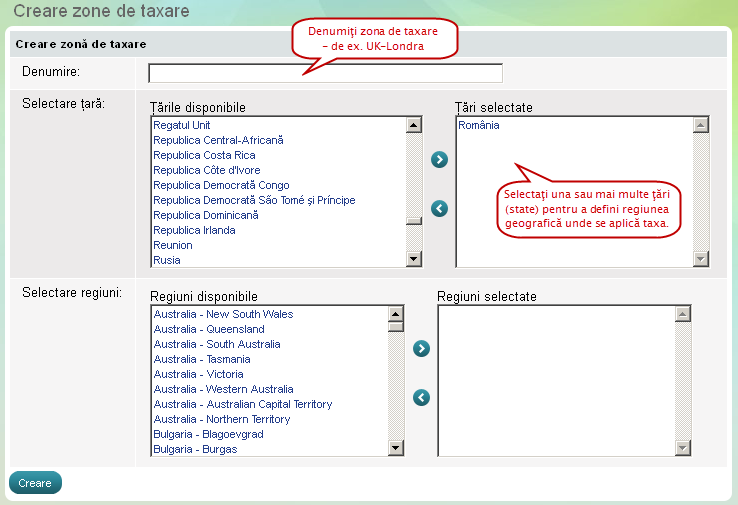The height and width of the screenshot is (505, 738).
Task: Select Australia - Tasmania region
Action: [202, 359]
